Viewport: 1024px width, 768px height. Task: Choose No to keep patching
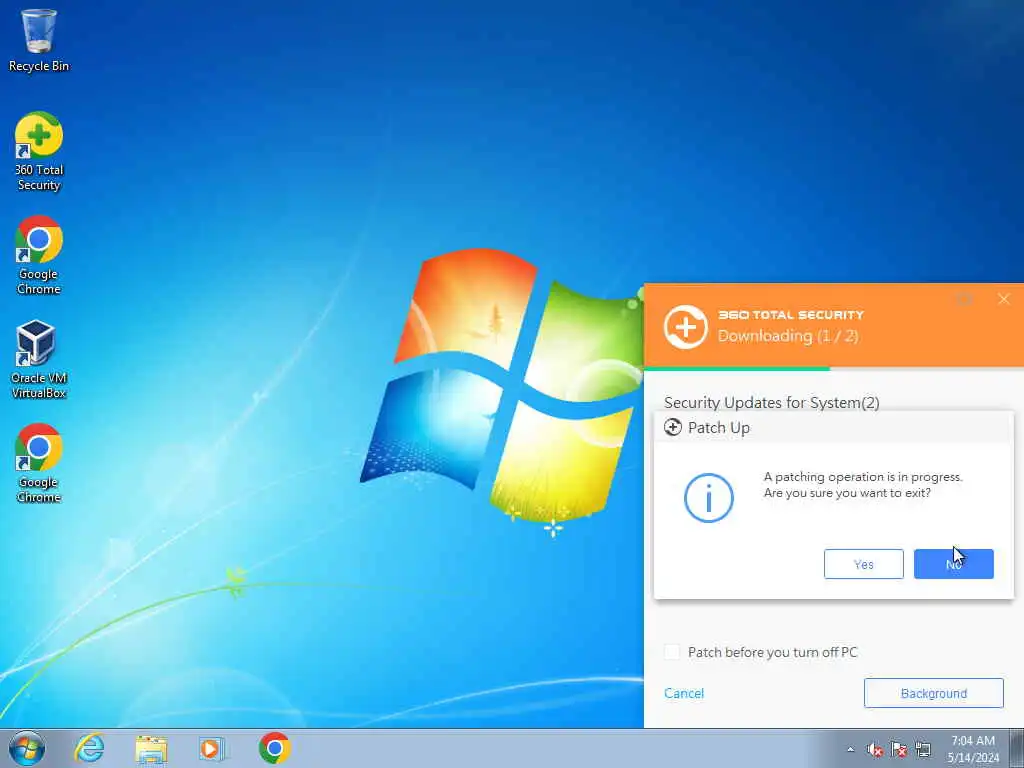(x=953, y=564)
